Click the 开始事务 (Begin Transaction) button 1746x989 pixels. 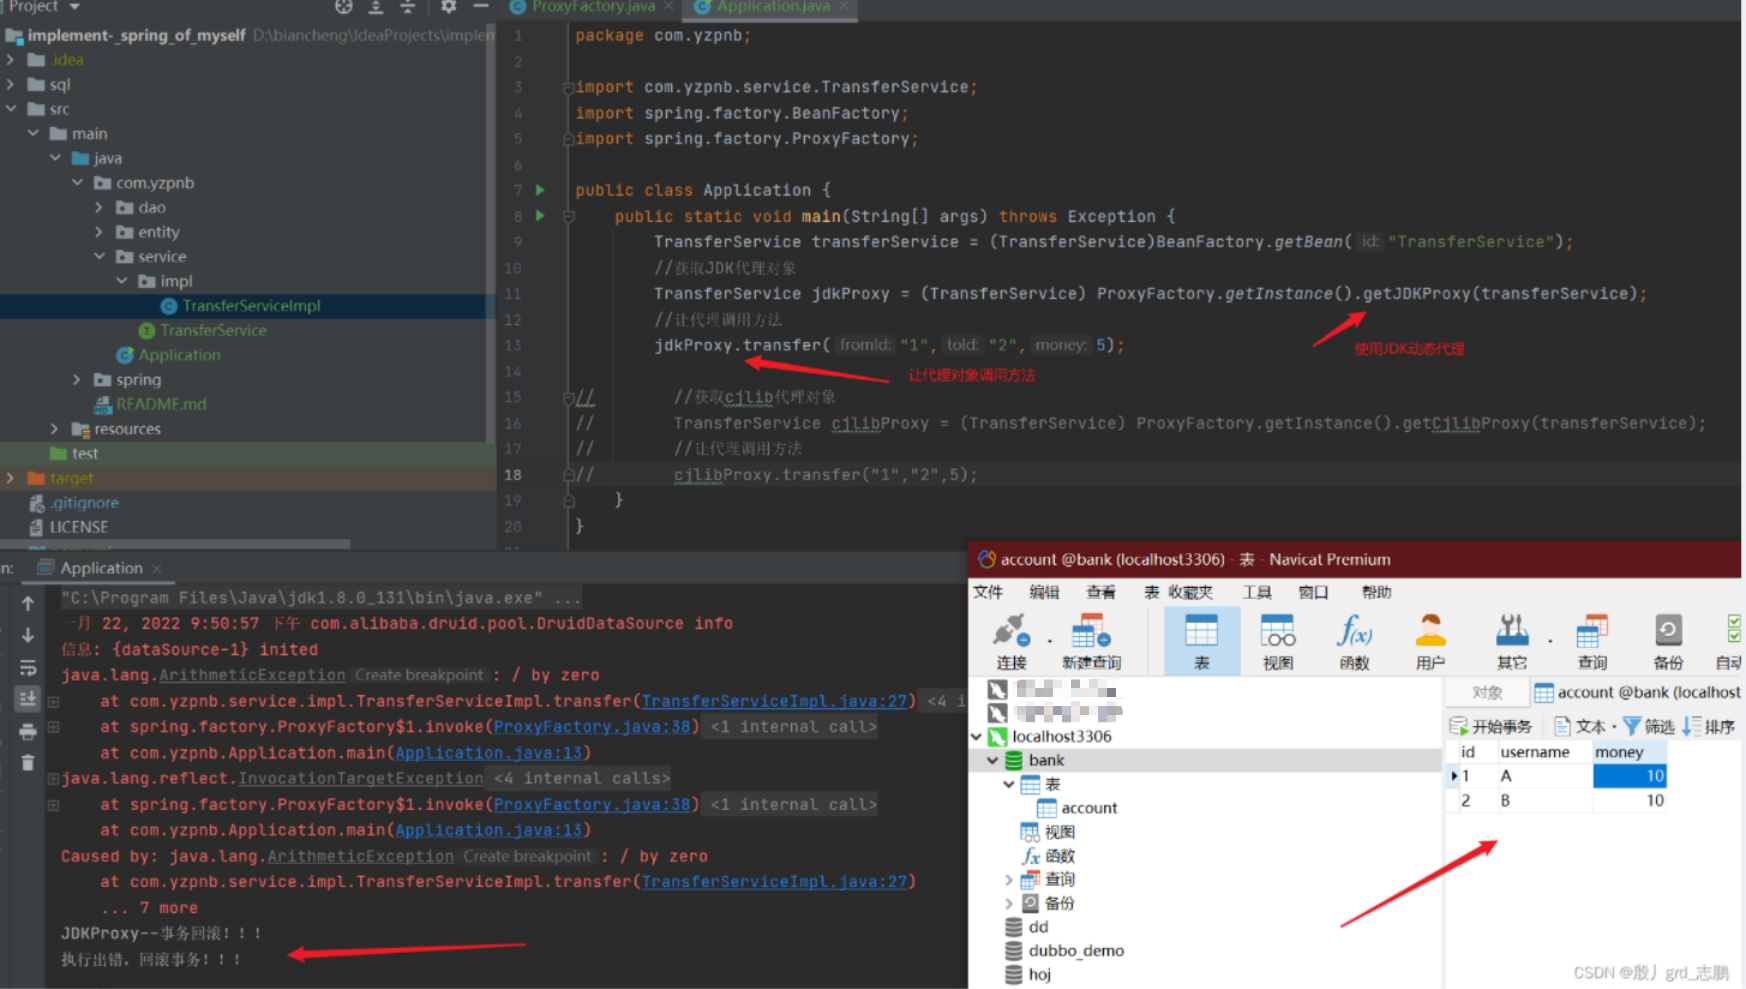[1492, 726]
